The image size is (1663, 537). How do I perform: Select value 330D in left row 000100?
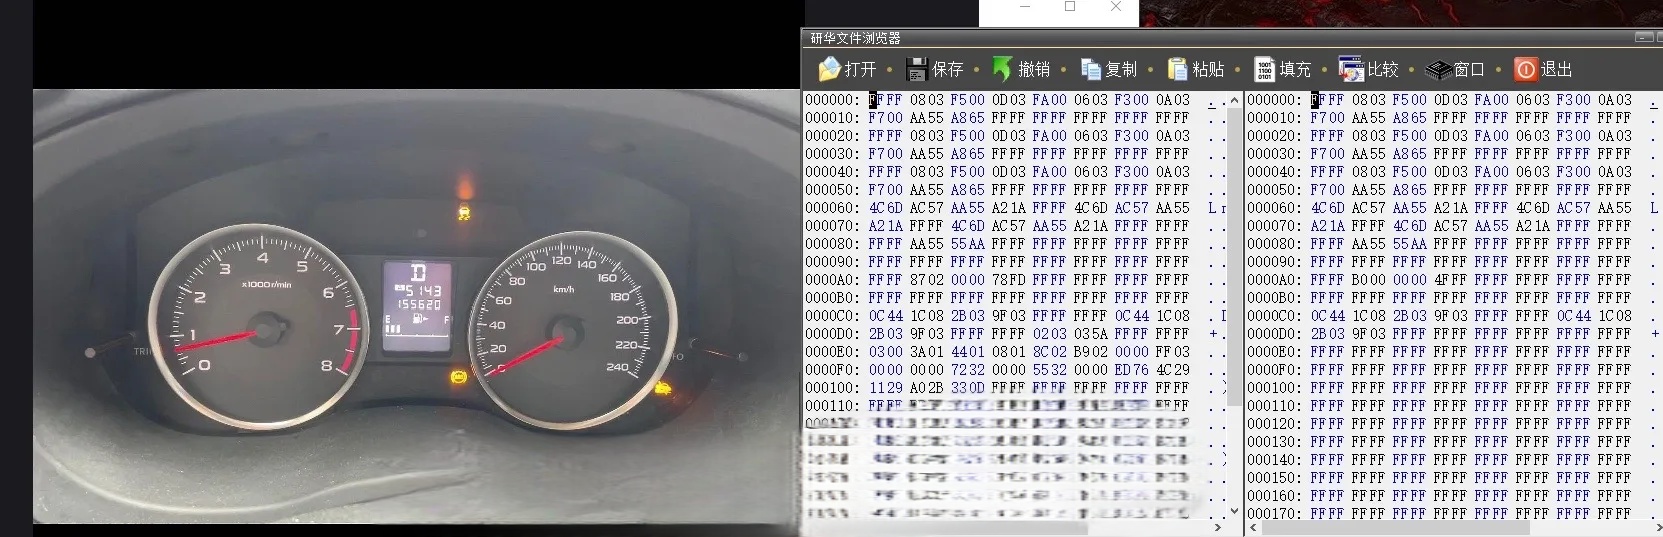(967, 388)
